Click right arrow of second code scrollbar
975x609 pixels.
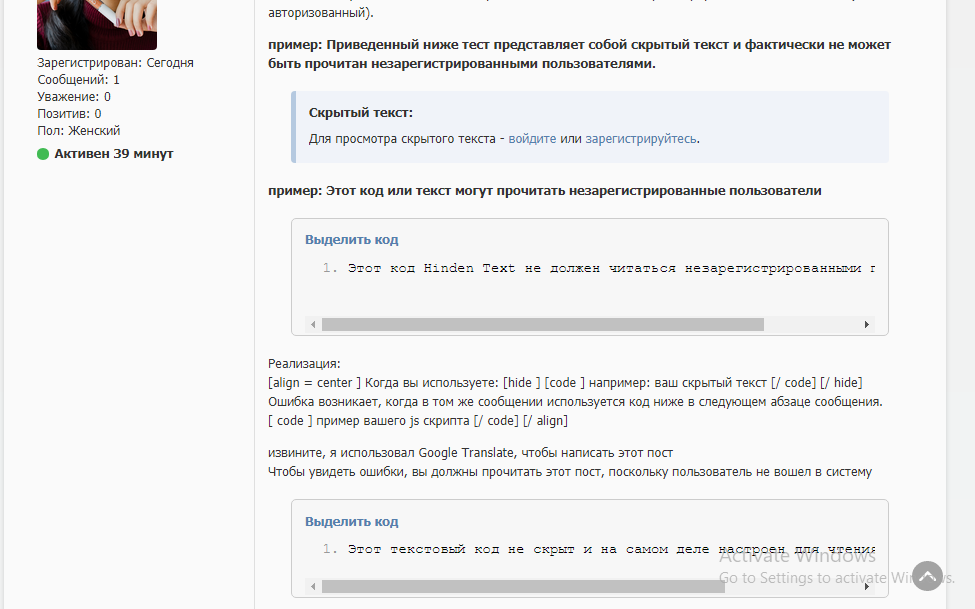coord(867,587)
